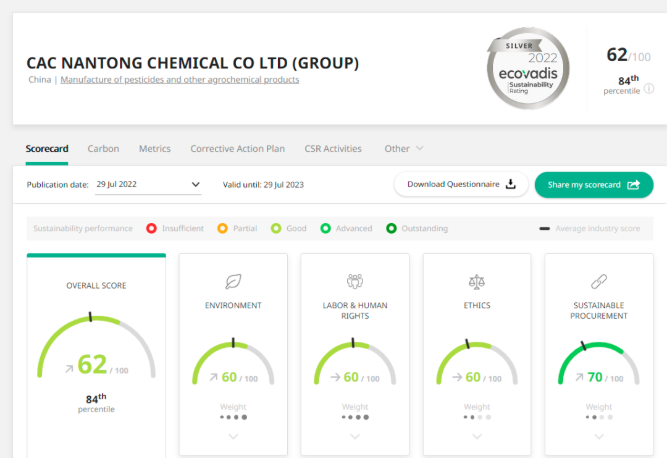
Task: Expand the Environment card chevron
Action: click(233, 436)
